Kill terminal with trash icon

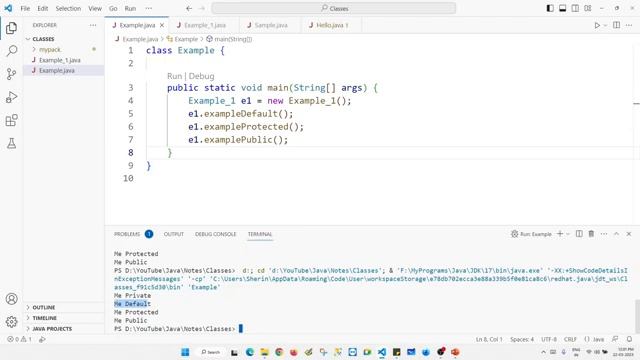click(591, 234)
